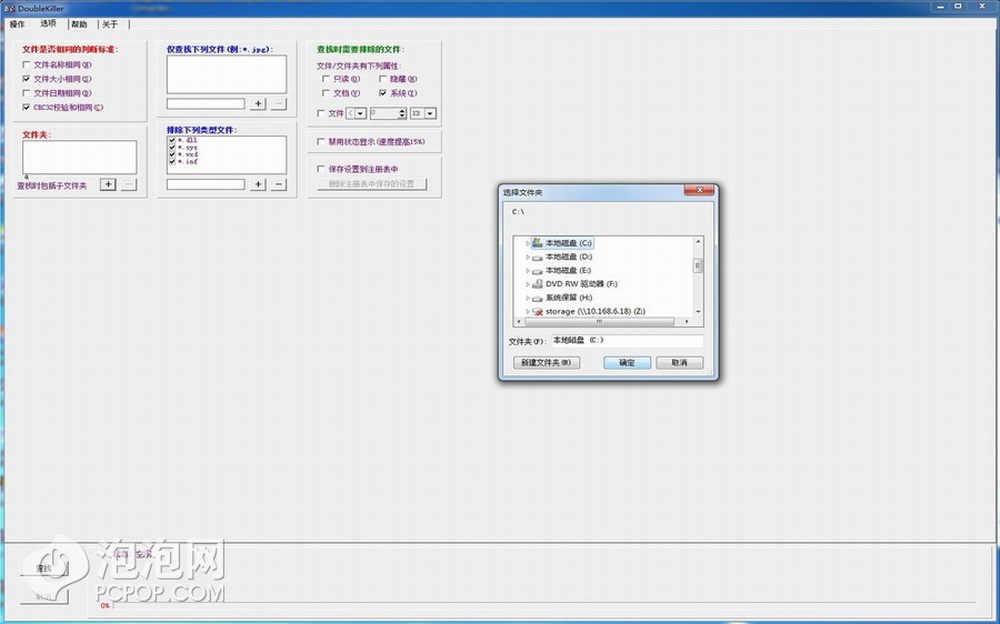Tick the 文档 attribute checkbox
The width and height of the screenshot is (1000, 624).
click(x=326, y=93)
